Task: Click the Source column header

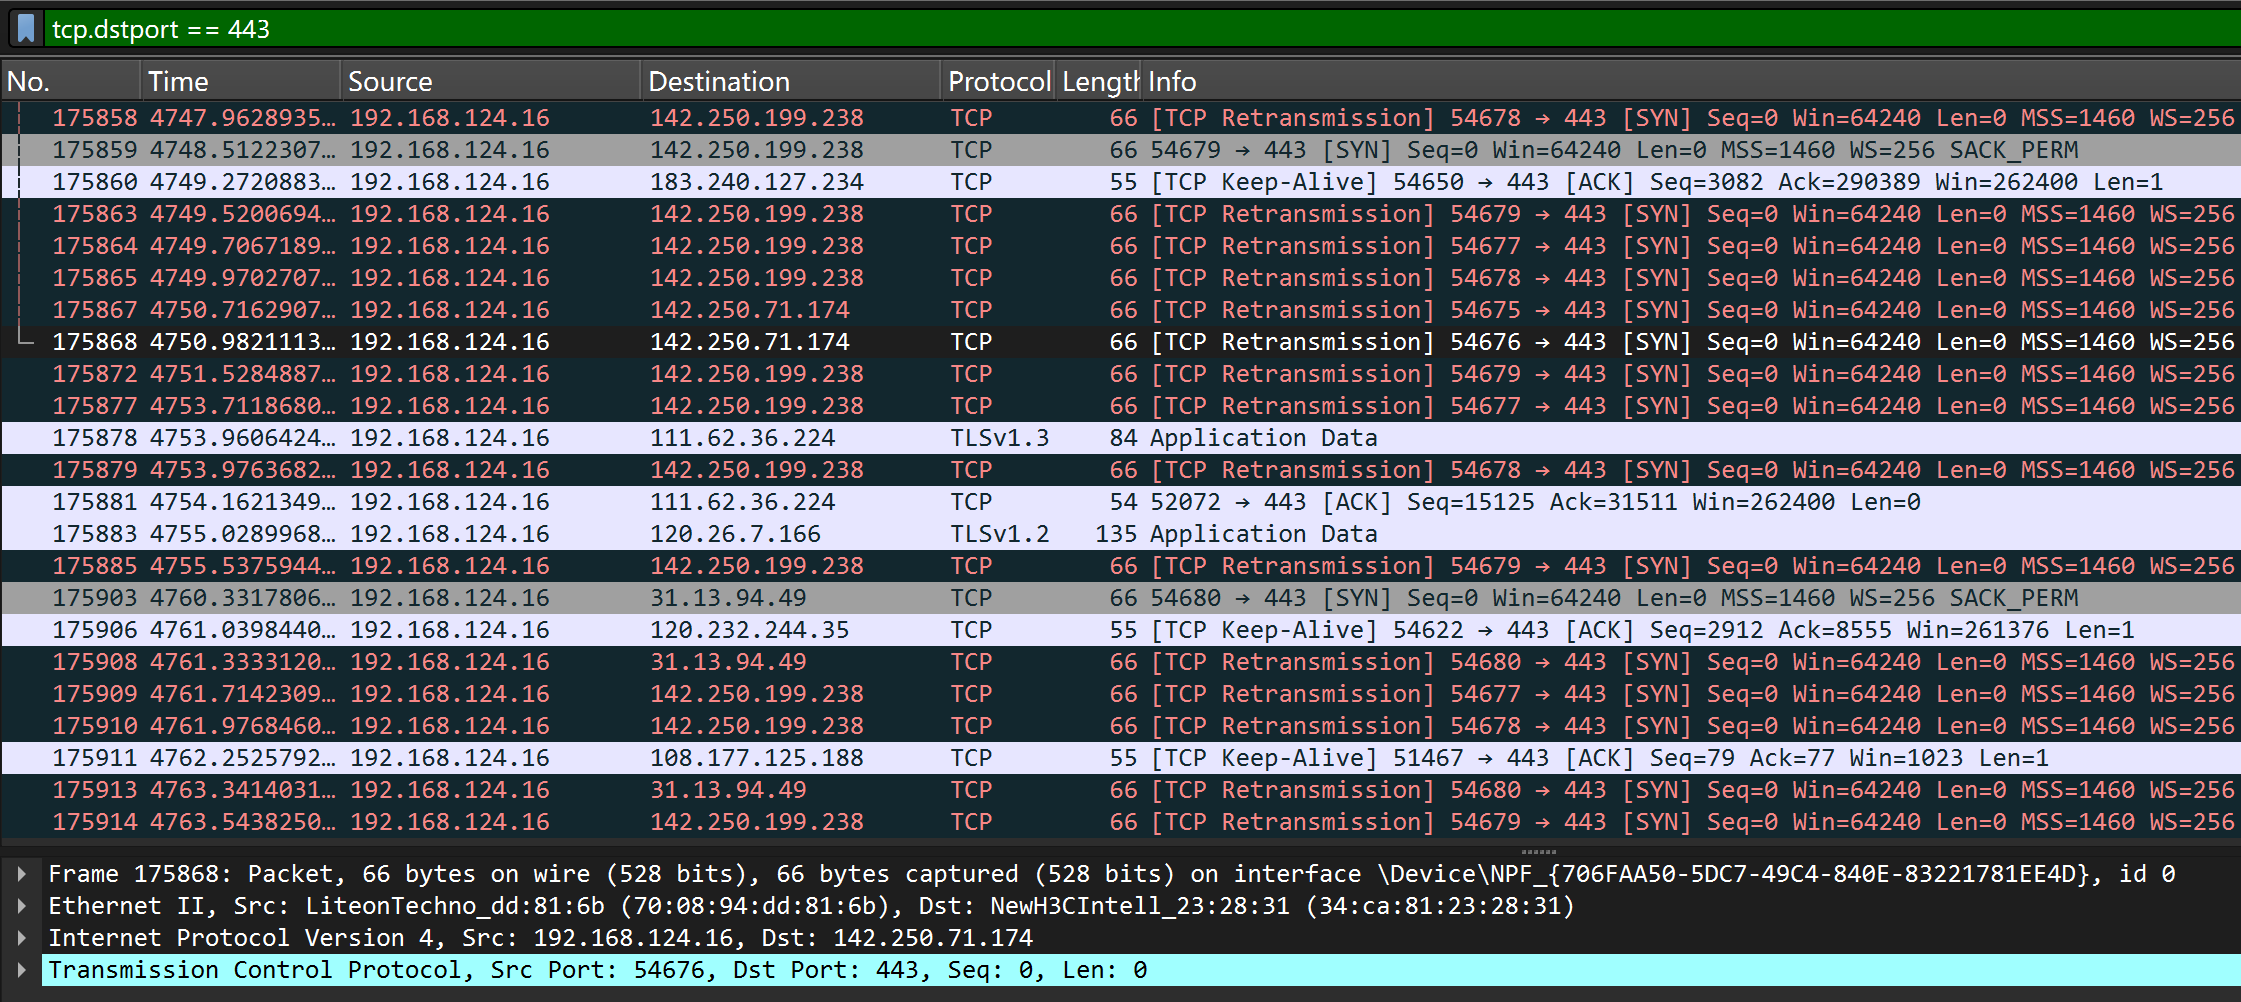Action: click(x=490, y=82)
